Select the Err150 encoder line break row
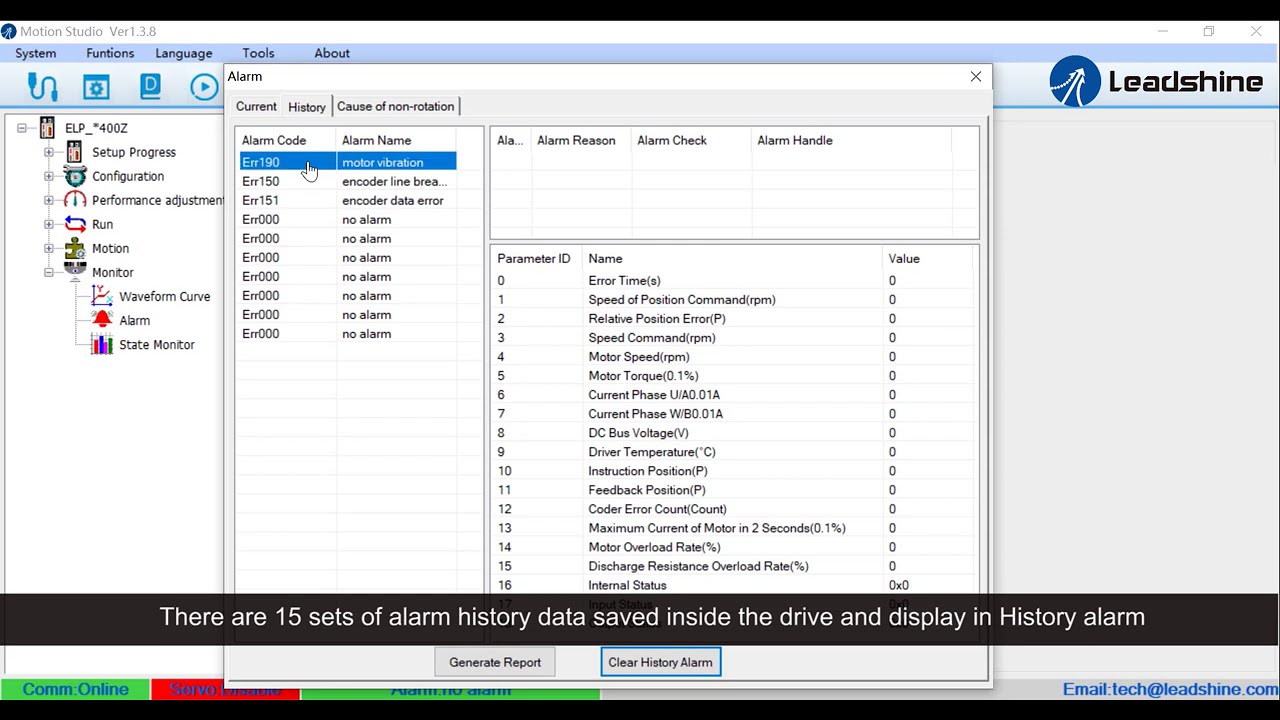 pyautogui.click(x=348, y=181)
